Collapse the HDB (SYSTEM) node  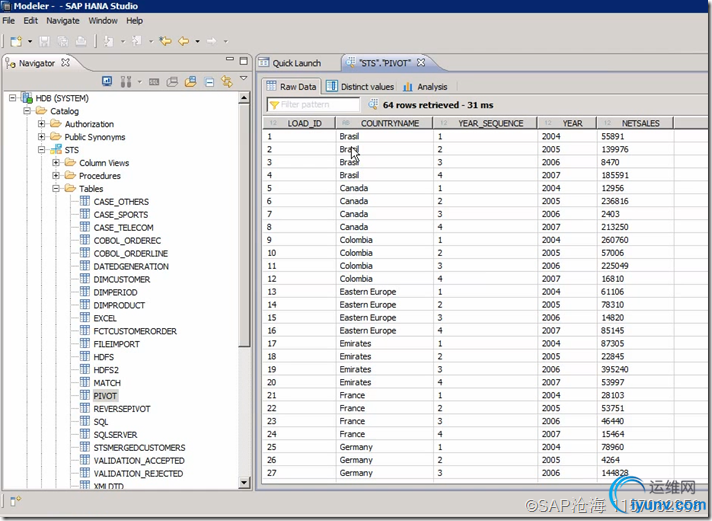point(13,98)
